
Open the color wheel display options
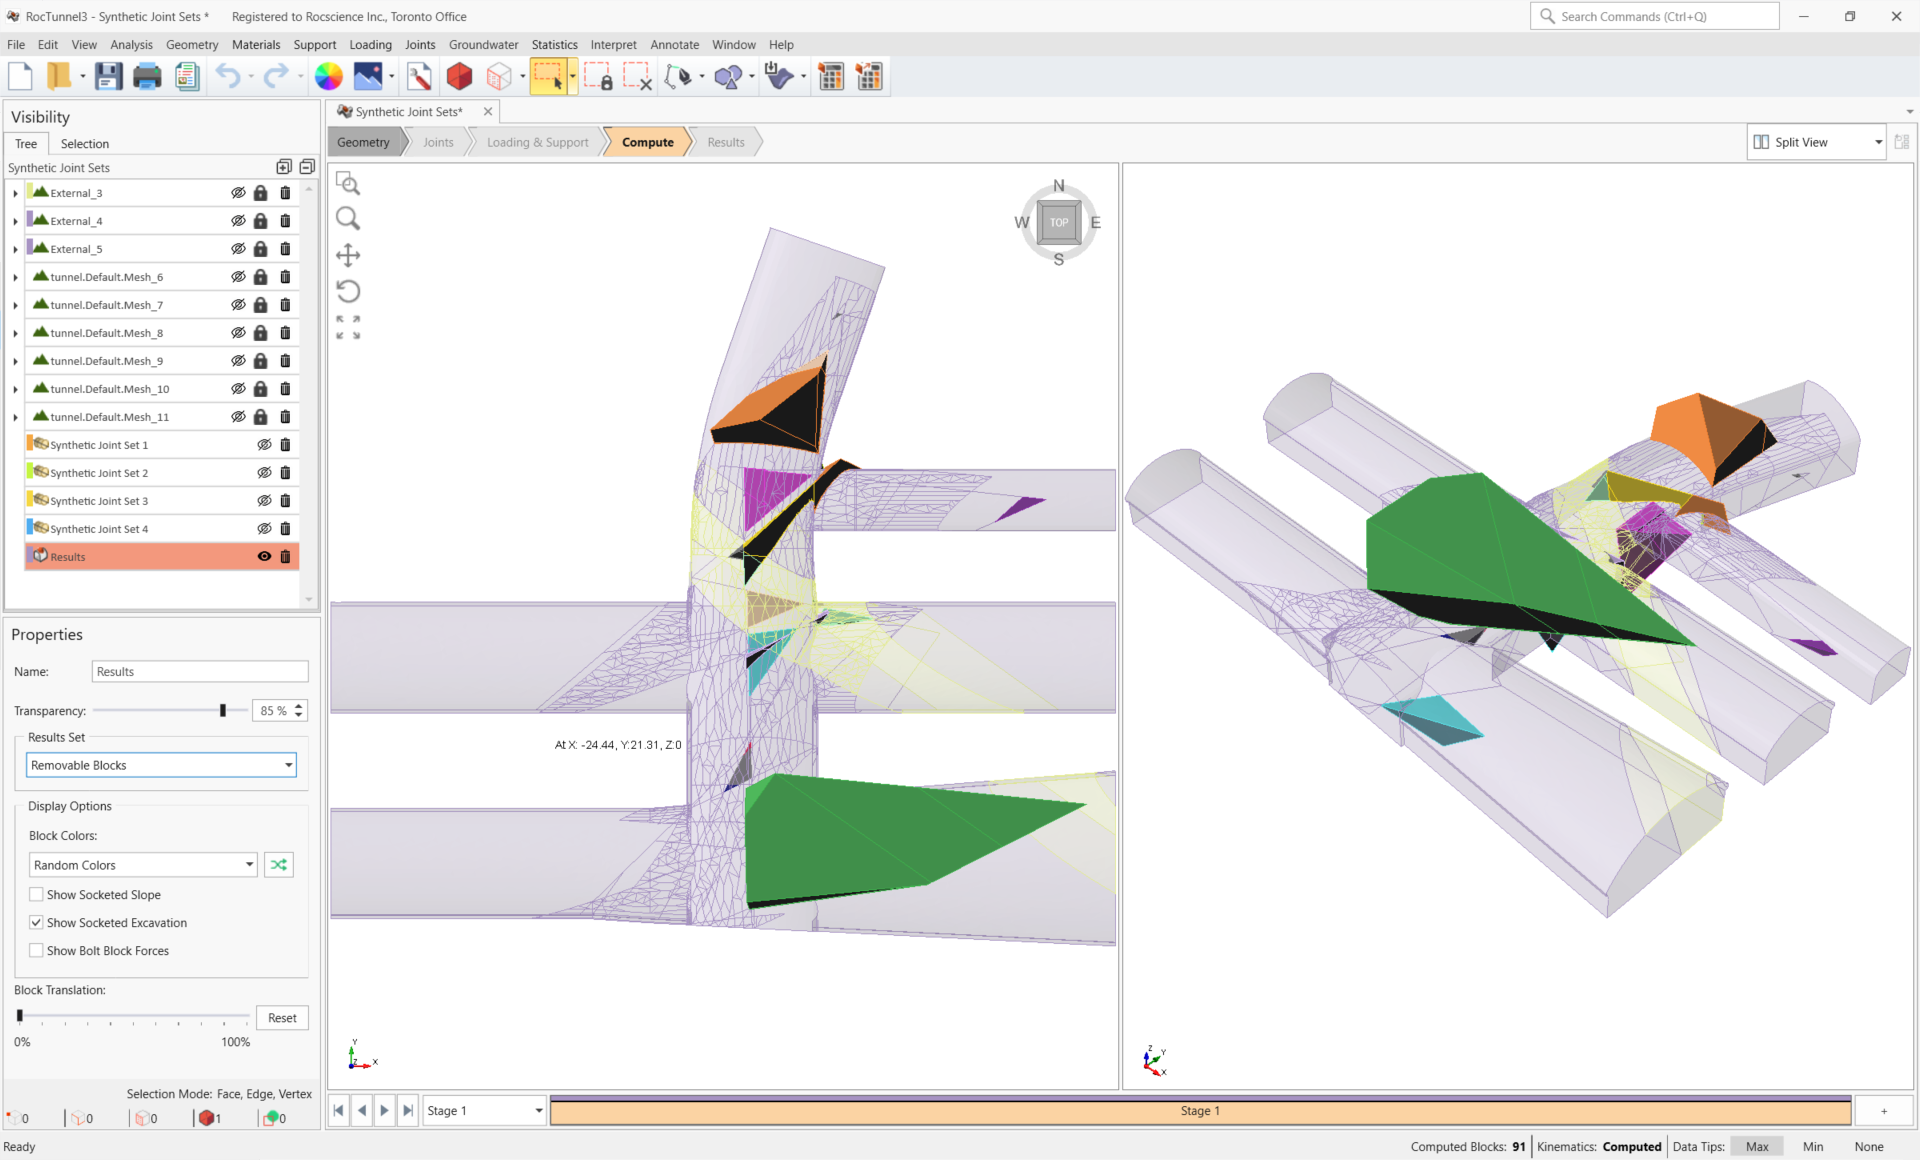(x=328, y=76)
